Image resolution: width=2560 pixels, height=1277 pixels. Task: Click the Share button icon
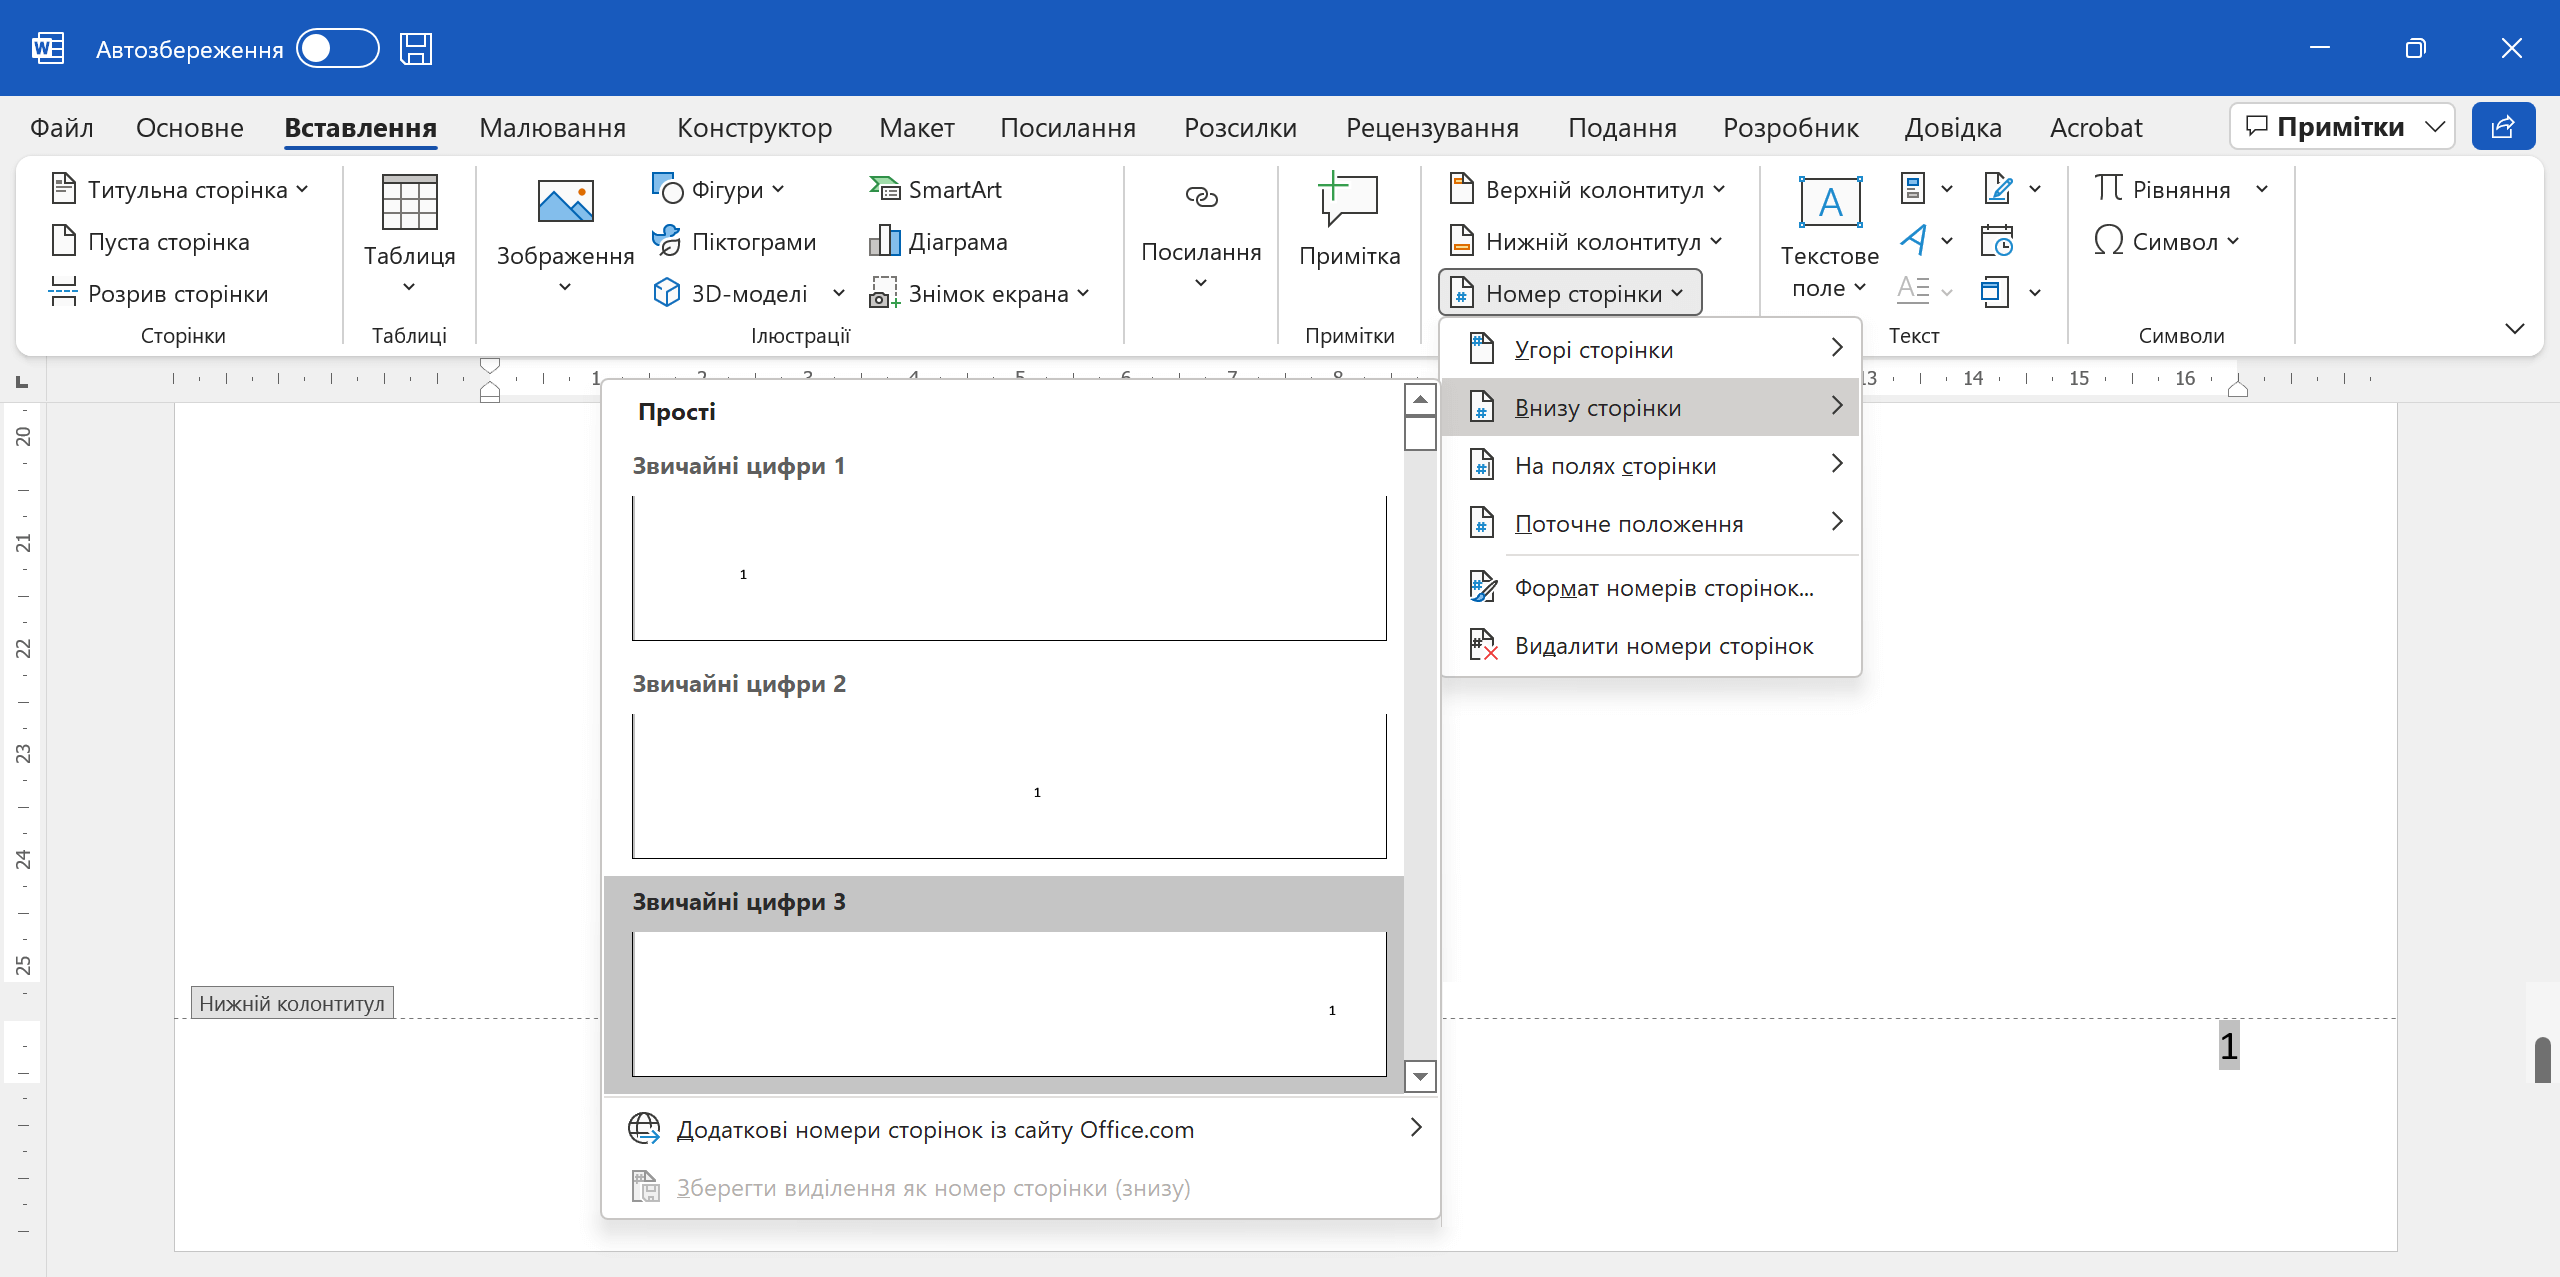pos(2502,126)
